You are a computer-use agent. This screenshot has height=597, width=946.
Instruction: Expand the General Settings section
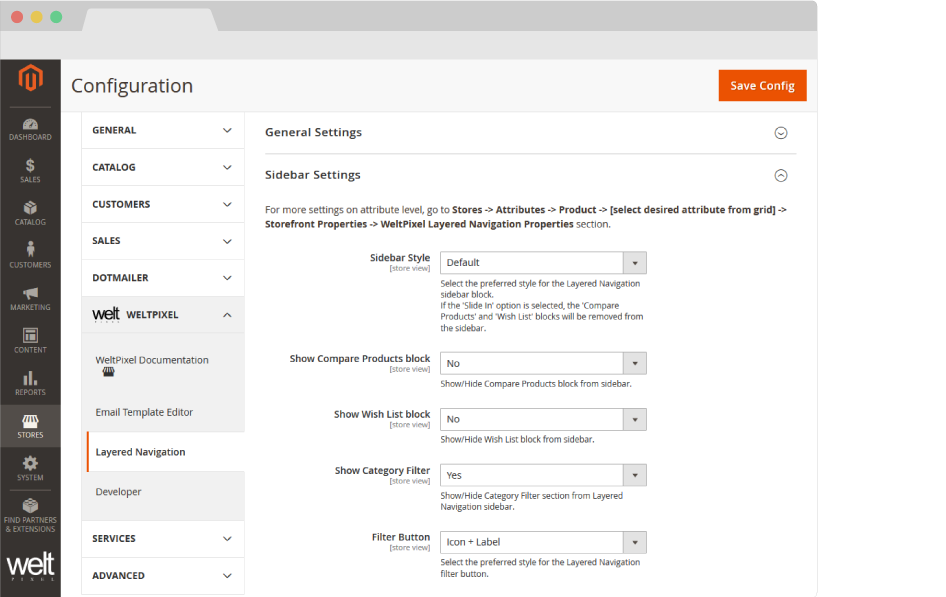pyautogui.click(x=781, y=133)
